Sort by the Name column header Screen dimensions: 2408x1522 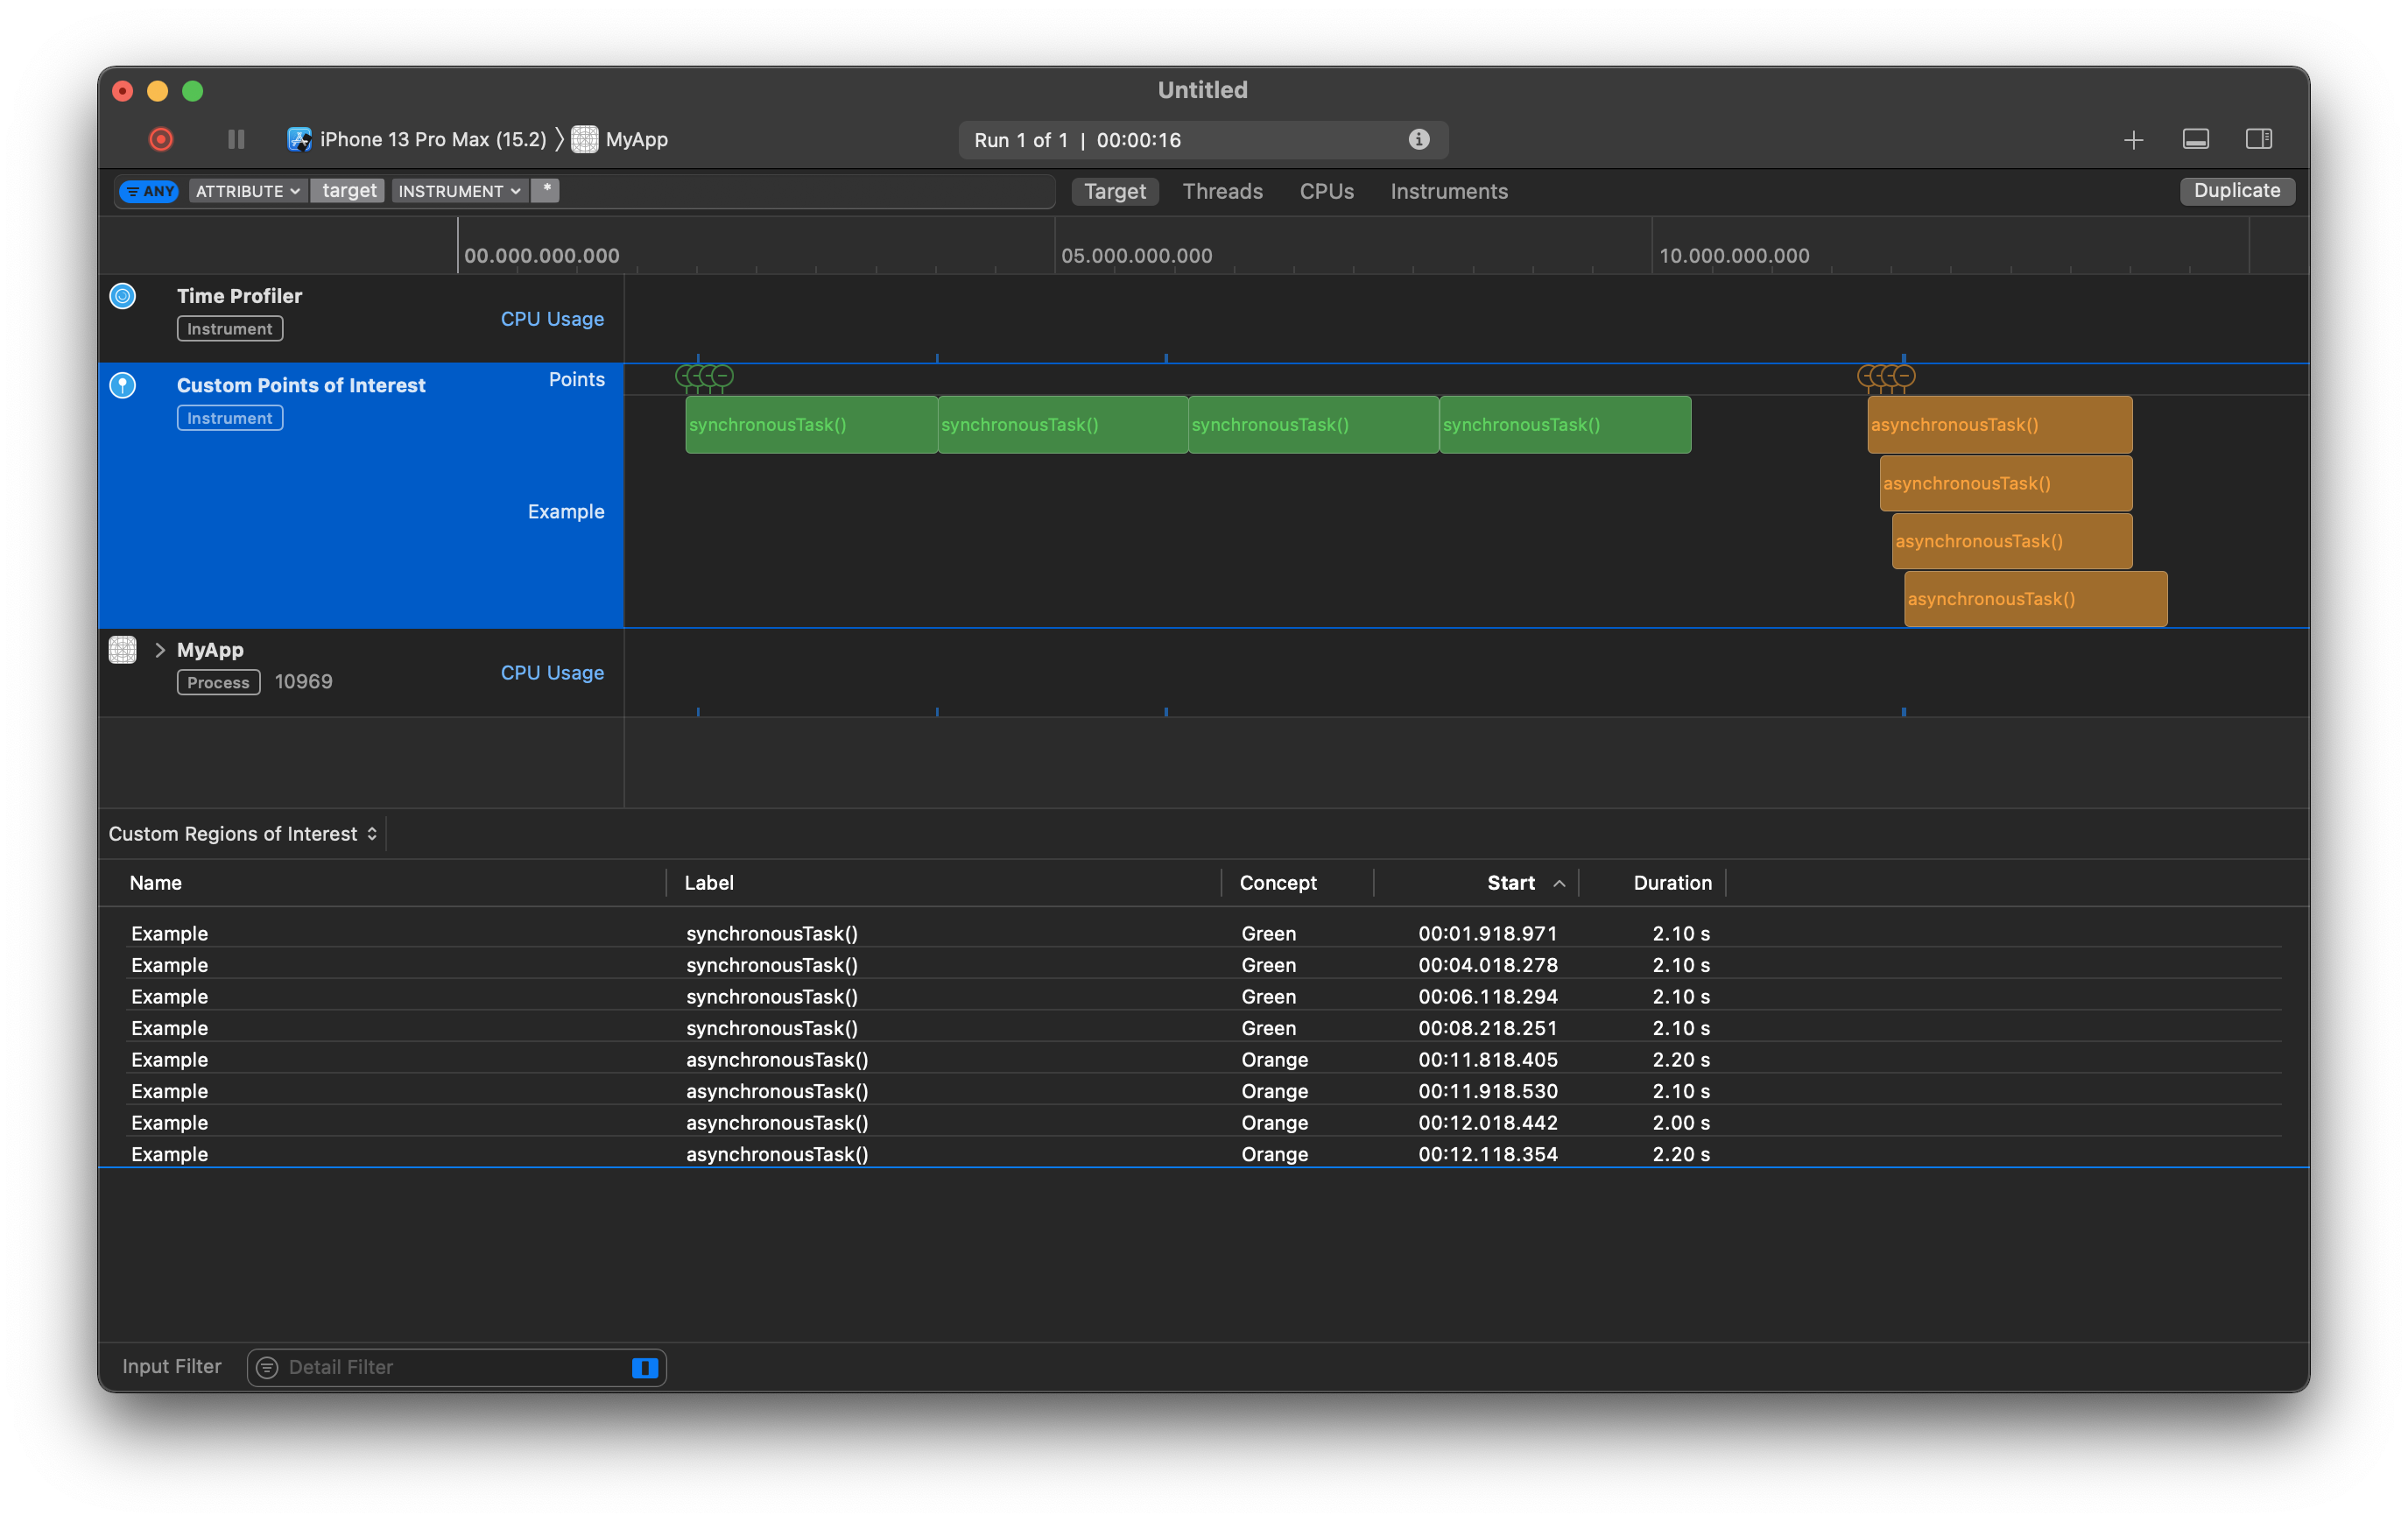pyautogui.click(x=155, y=883)
